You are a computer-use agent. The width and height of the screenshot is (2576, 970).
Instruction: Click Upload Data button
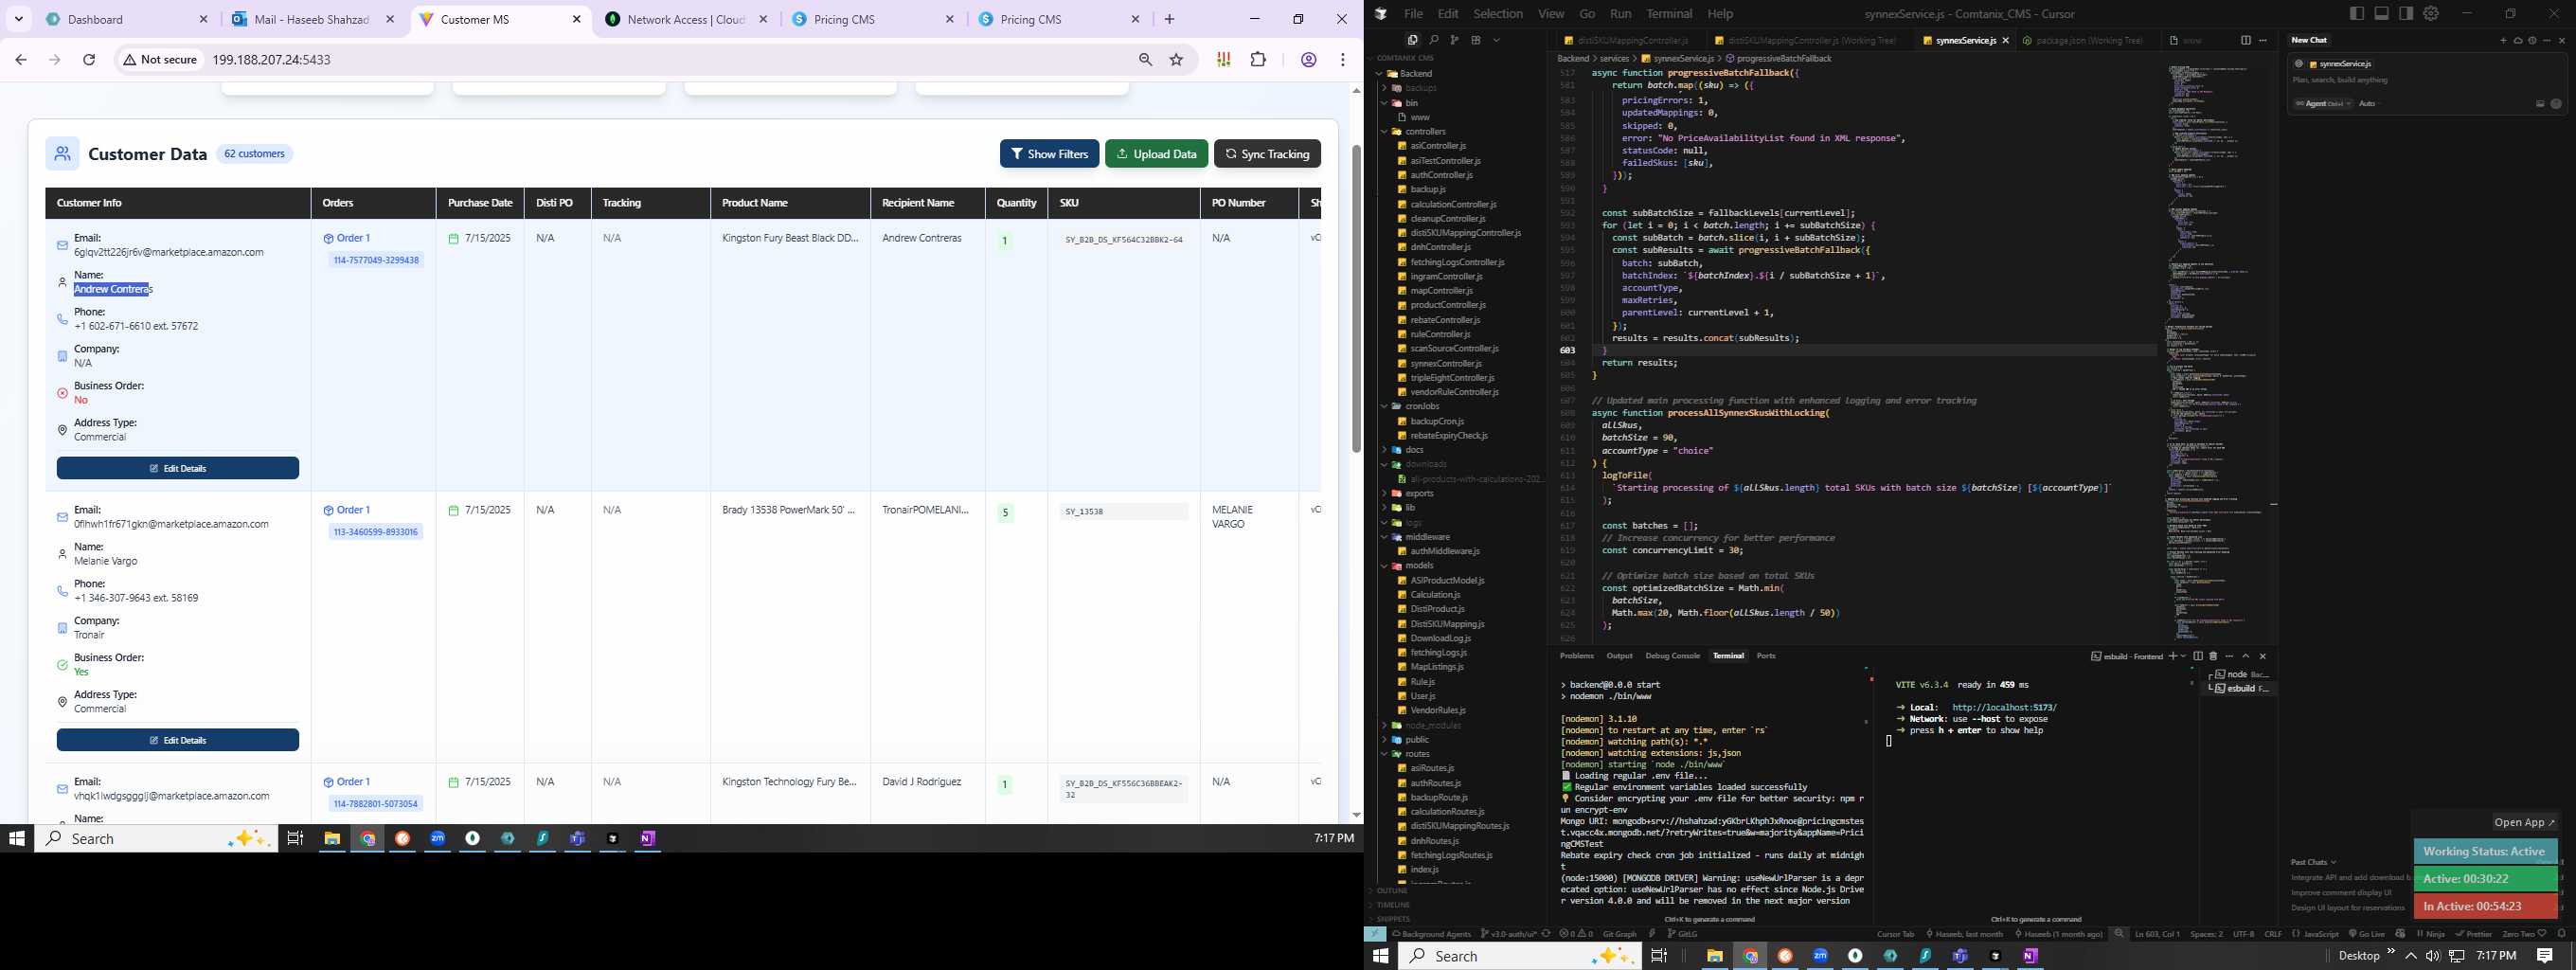pos(1156,154)
